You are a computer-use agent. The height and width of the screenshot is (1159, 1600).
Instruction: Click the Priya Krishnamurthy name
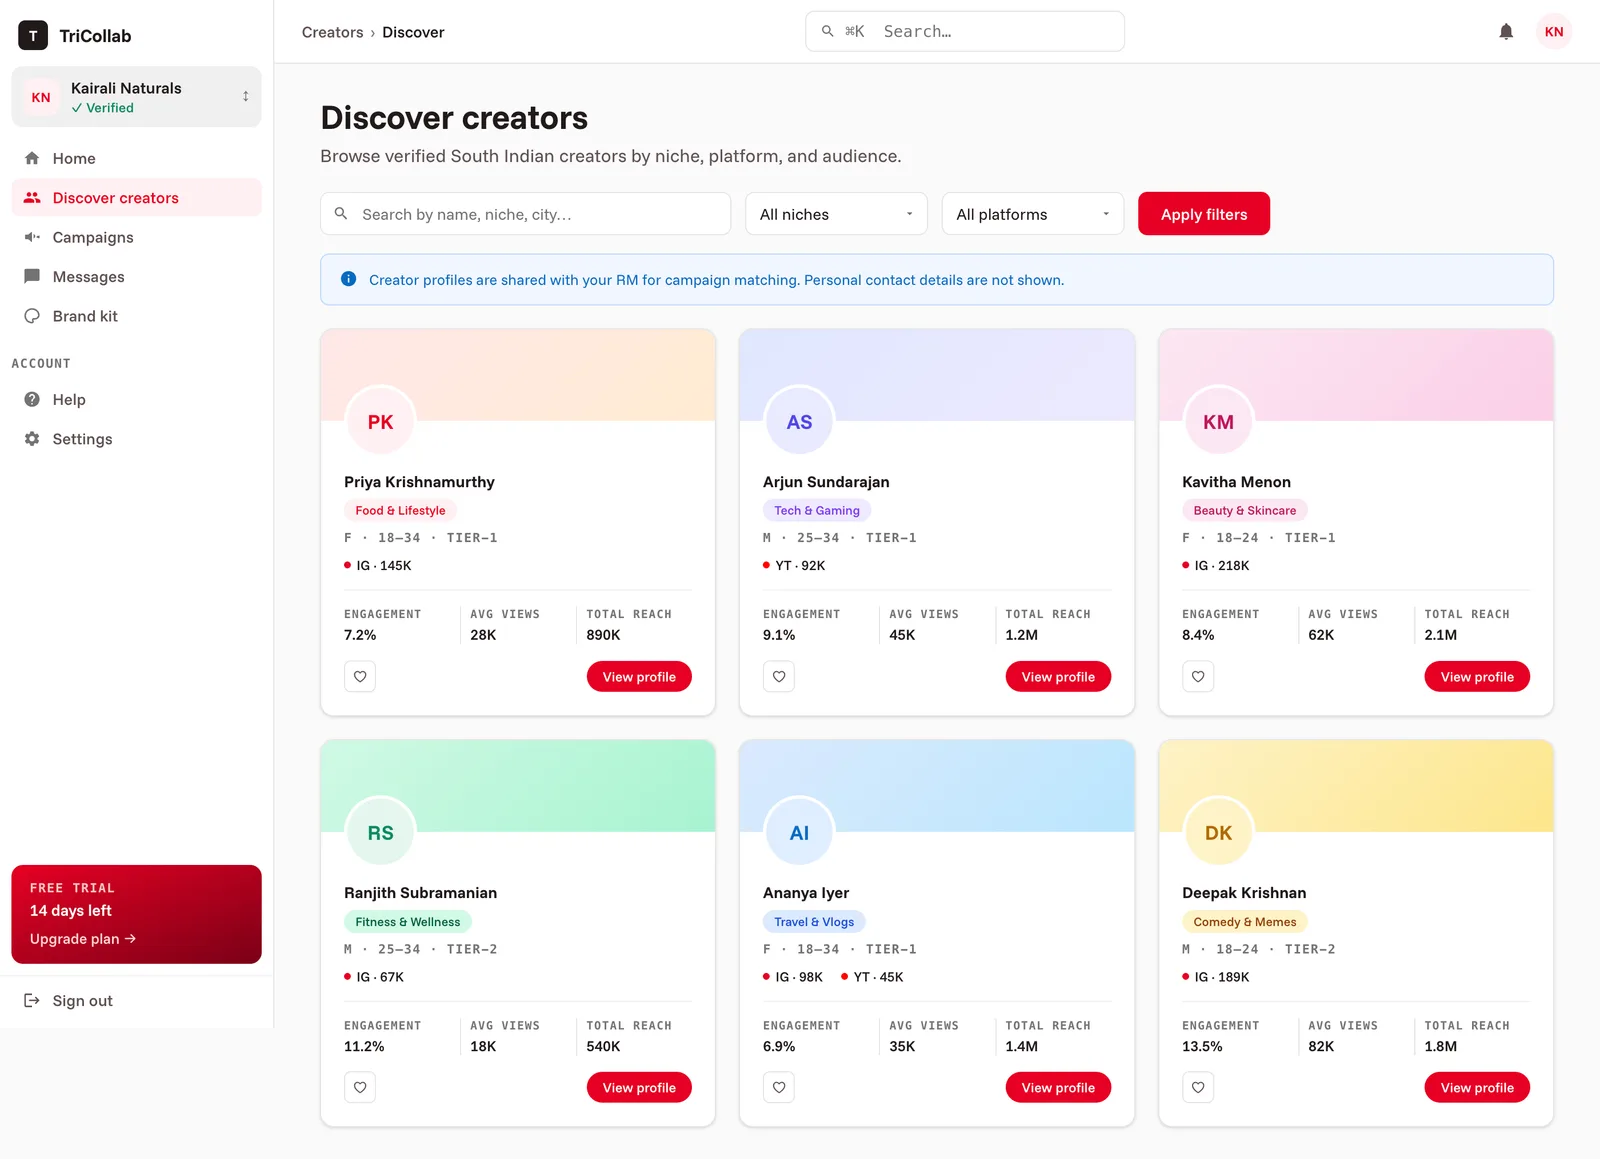click(x=419, y=482)
